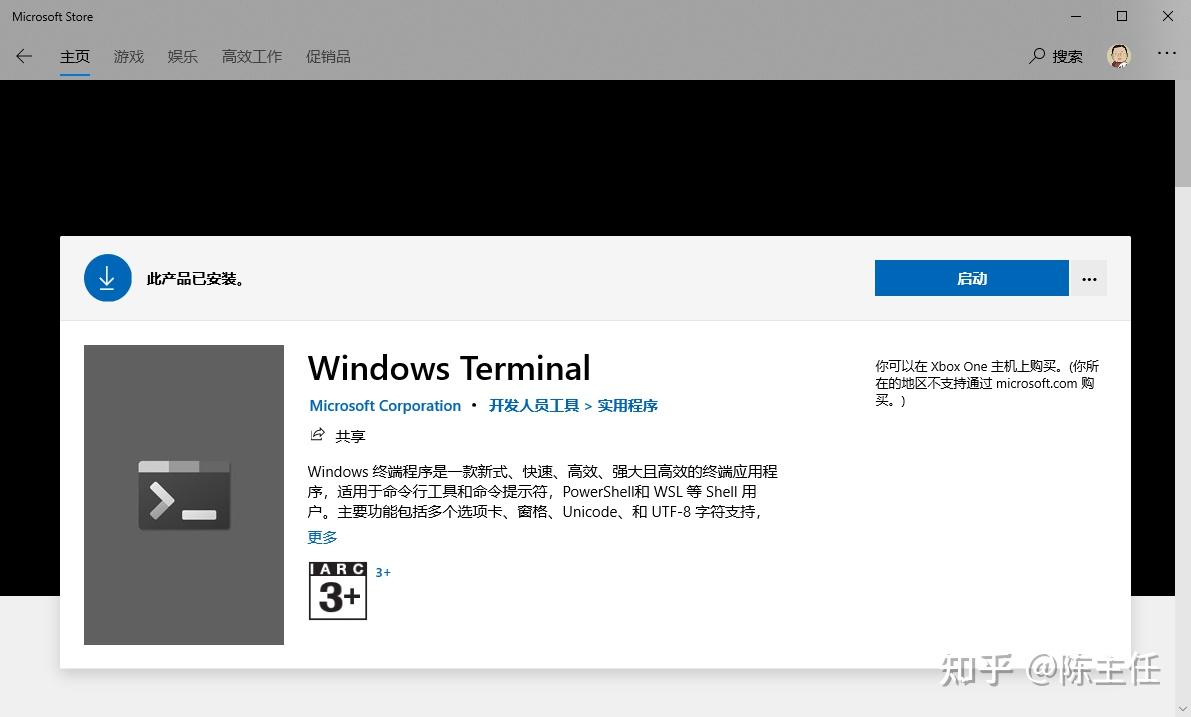Screen dimensions: 1191x717
Task: Open the Microsoft Corporation publisher link
Action: pyautogui.click(x=385, y=405)
